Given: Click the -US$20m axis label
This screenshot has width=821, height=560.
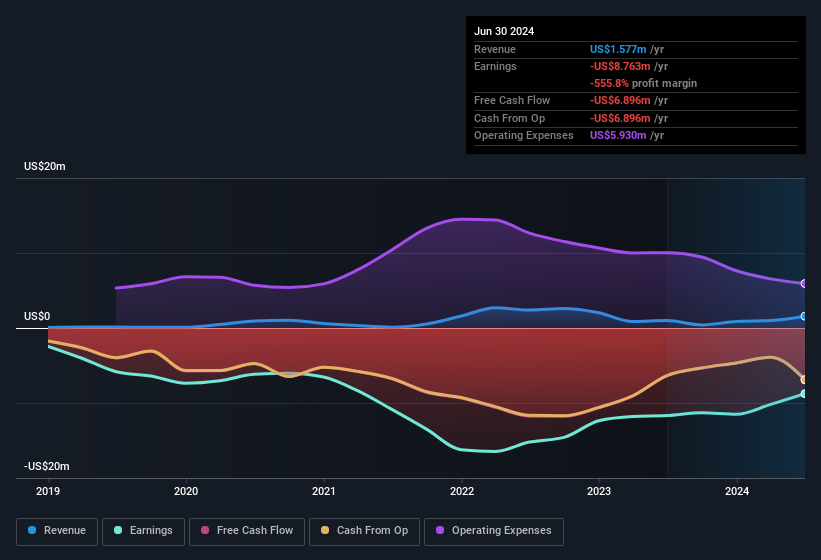Looking at the screenshot, I should tap(47, 466).
